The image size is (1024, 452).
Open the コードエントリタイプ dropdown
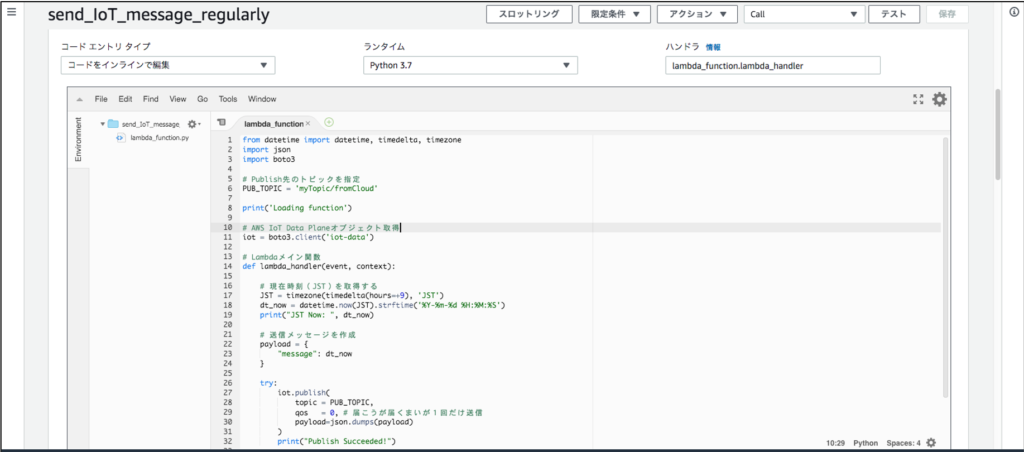point(168,65)
